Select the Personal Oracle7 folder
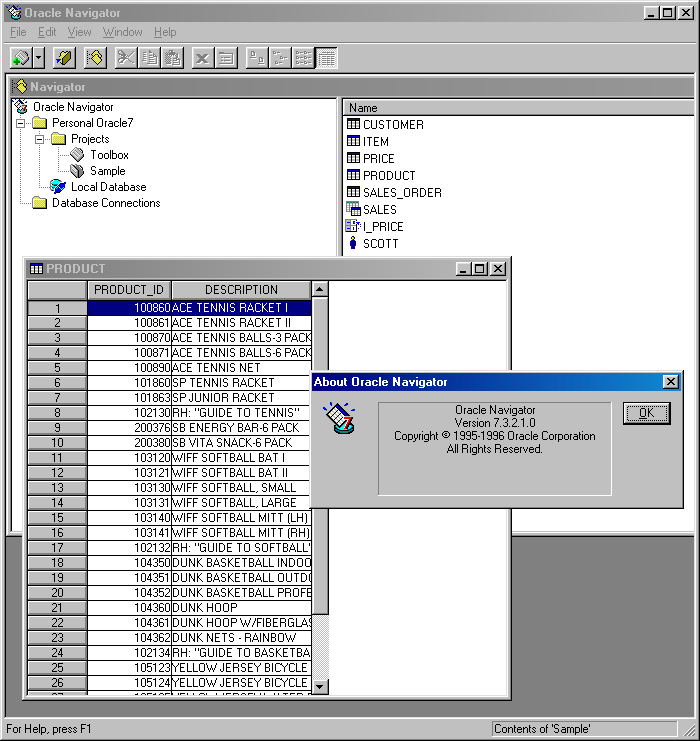Image resolution: width=700 pixels, height=741 pixels. [x=93, y=123]
